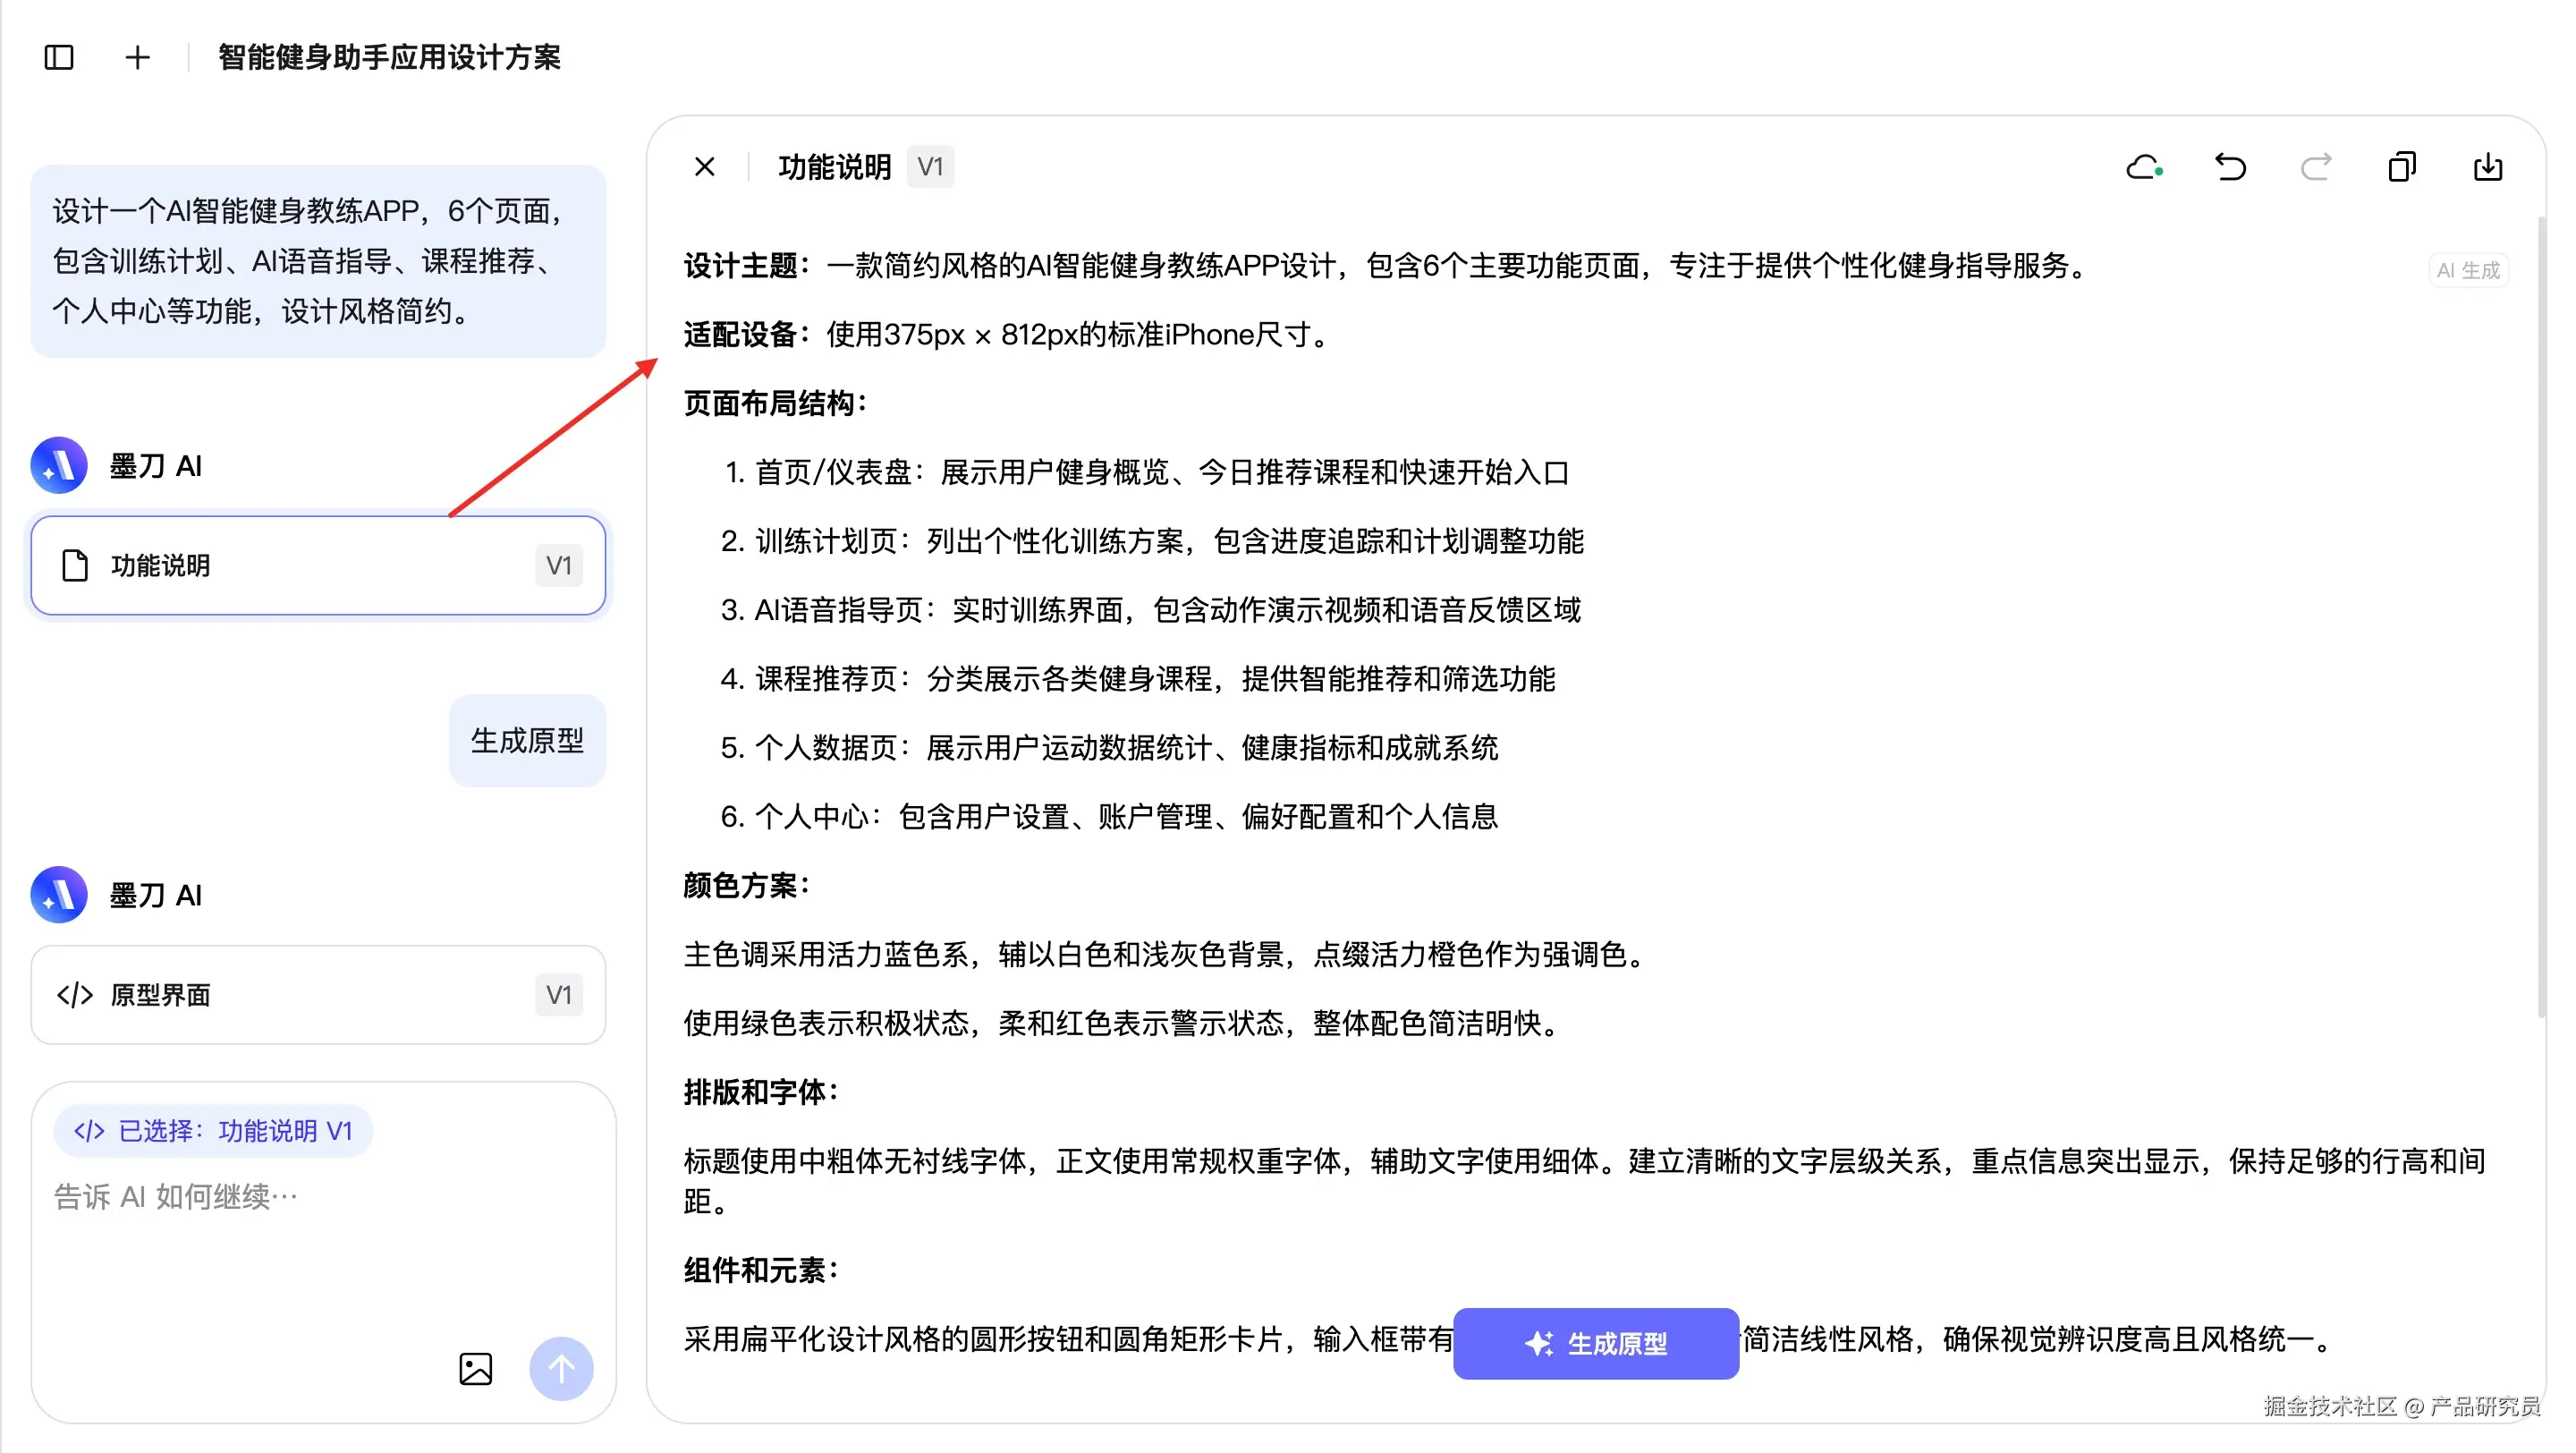Click the V1 version badge in header
This screenshot has width=2576, height=1453.
click(x=930, y=166)
